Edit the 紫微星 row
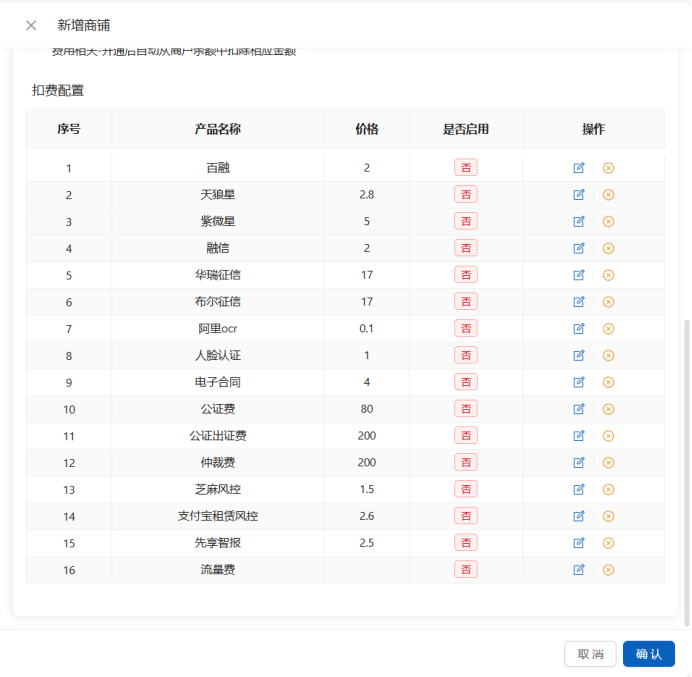692x677 pixels. tap(579, 222)
